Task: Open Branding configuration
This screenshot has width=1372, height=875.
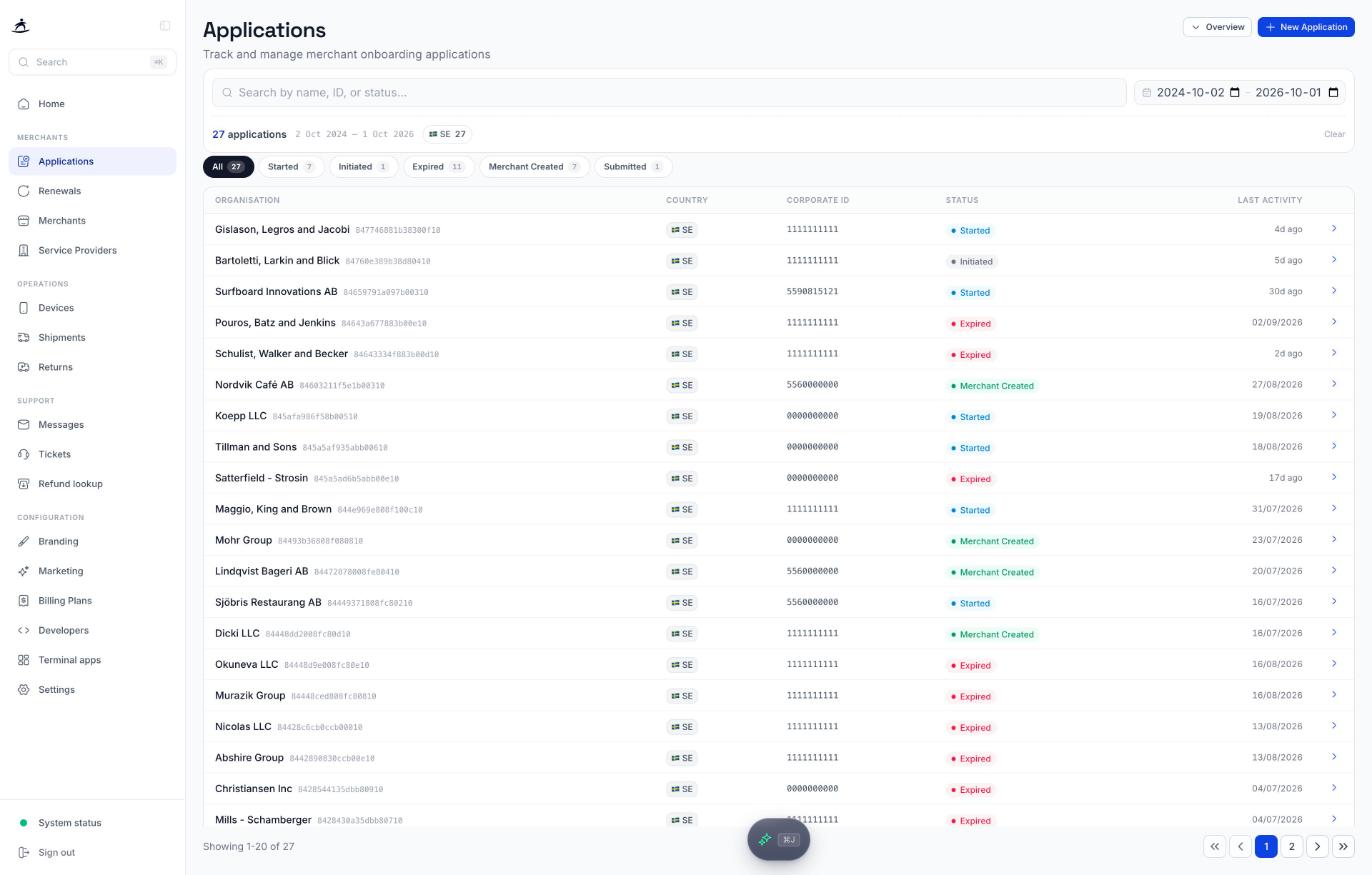Action: pos(92,542)
